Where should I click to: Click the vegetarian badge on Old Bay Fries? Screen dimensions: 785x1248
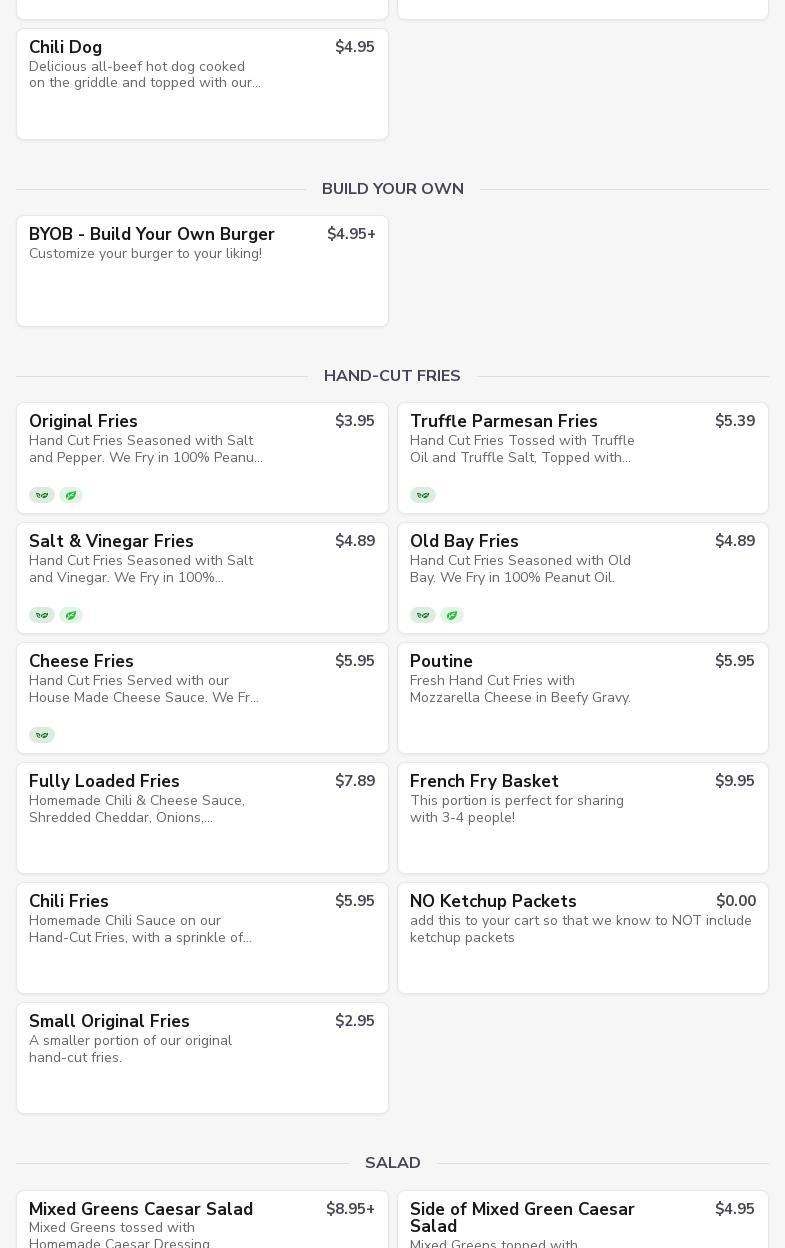click(x=423, y=615)
